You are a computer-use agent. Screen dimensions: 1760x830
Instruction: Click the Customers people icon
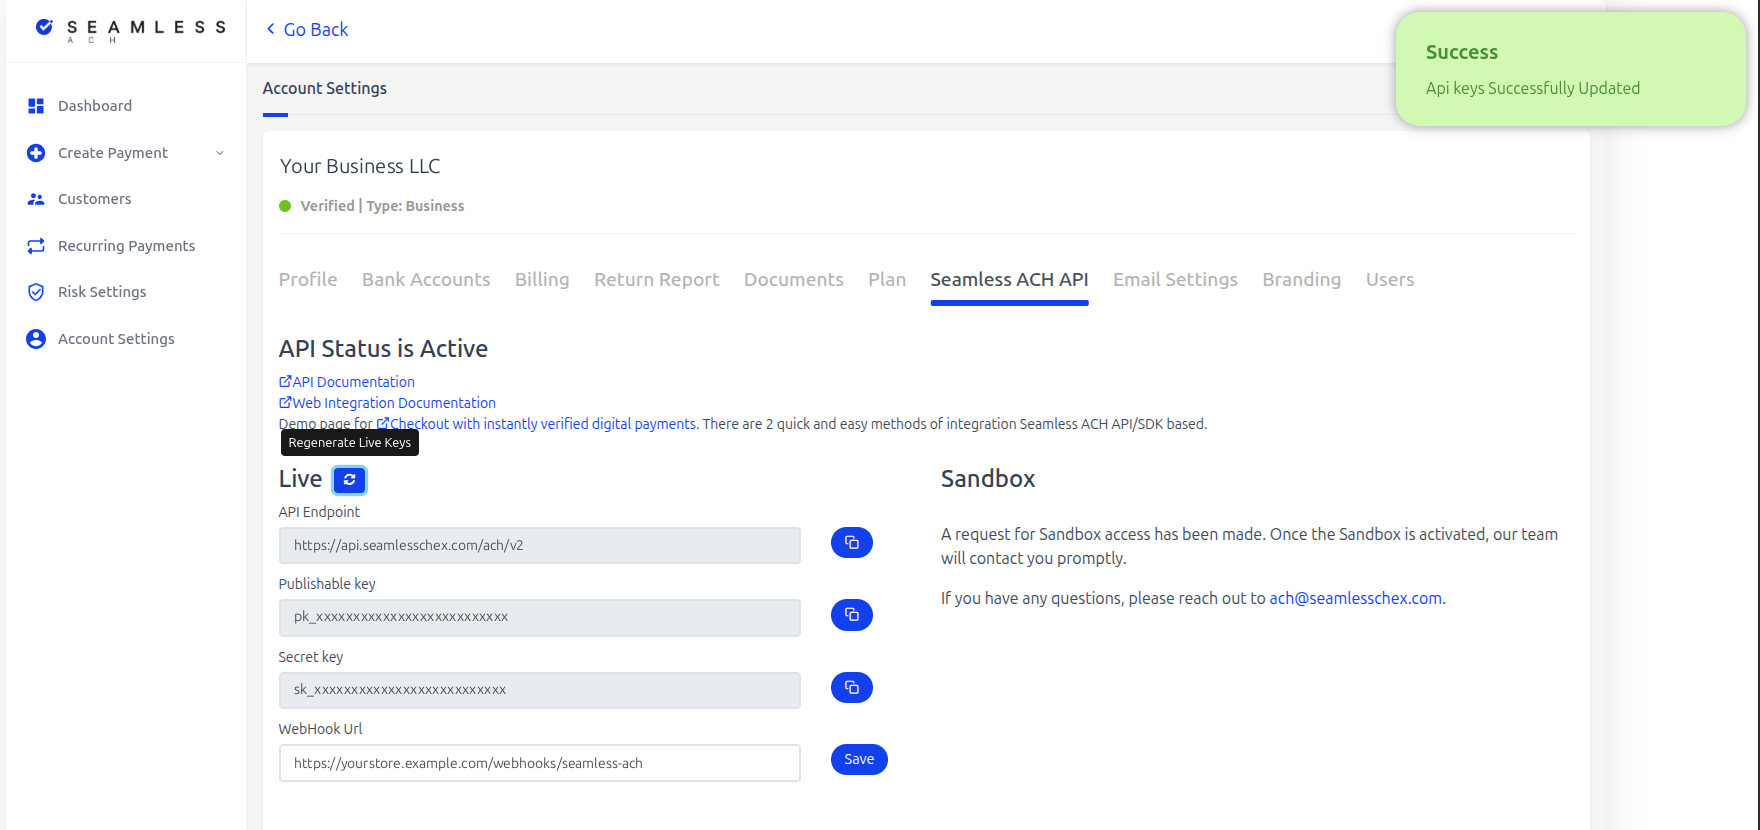[36, 199]
